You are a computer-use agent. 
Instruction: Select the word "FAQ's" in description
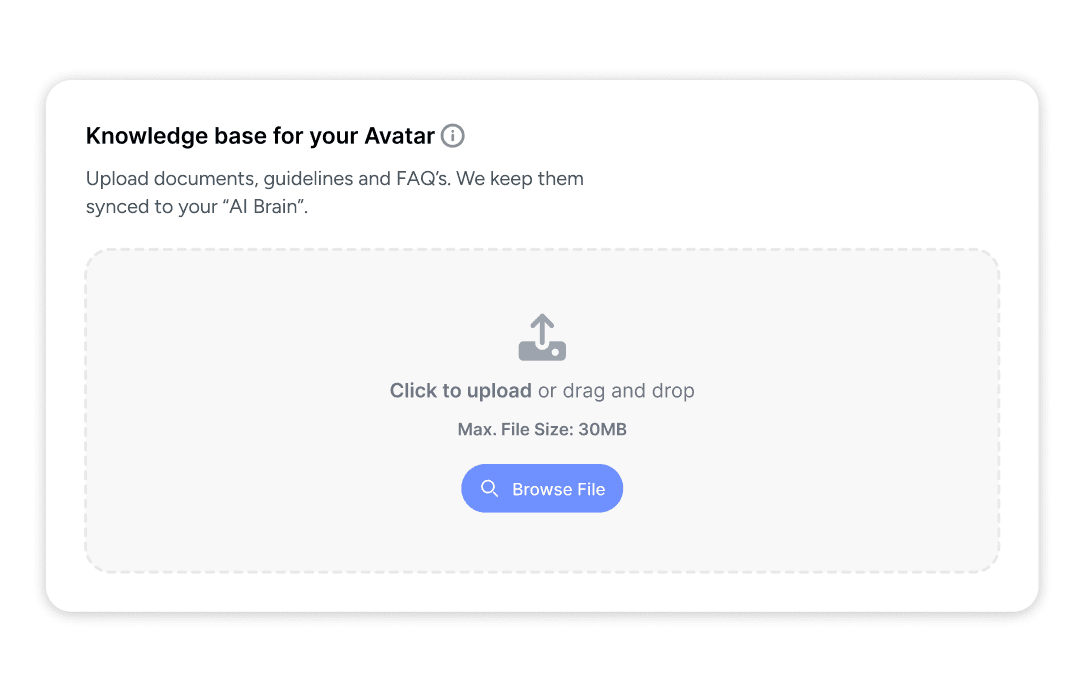point(423,178)
